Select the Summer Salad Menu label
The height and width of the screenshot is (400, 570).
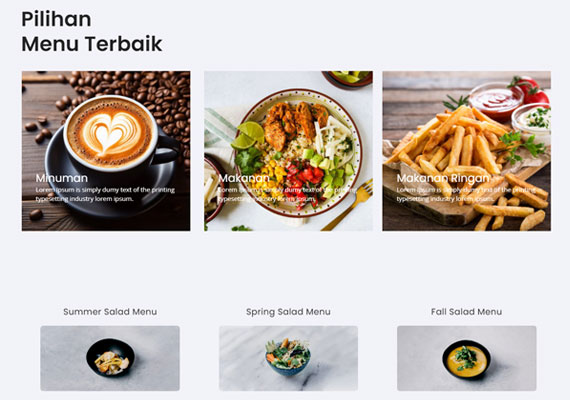click(110, 312)
